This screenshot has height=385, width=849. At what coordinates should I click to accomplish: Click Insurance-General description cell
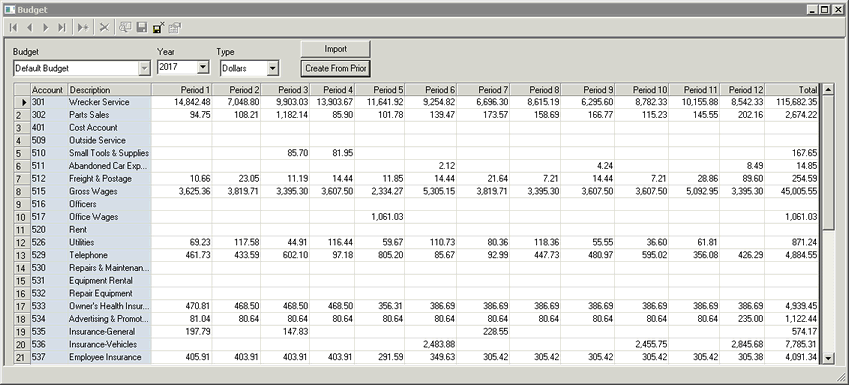(x=109, y=331)
